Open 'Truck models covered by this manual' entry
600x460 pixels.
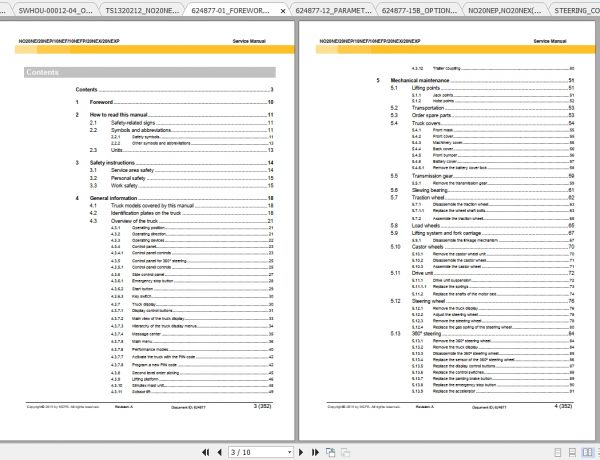[182, 206]
